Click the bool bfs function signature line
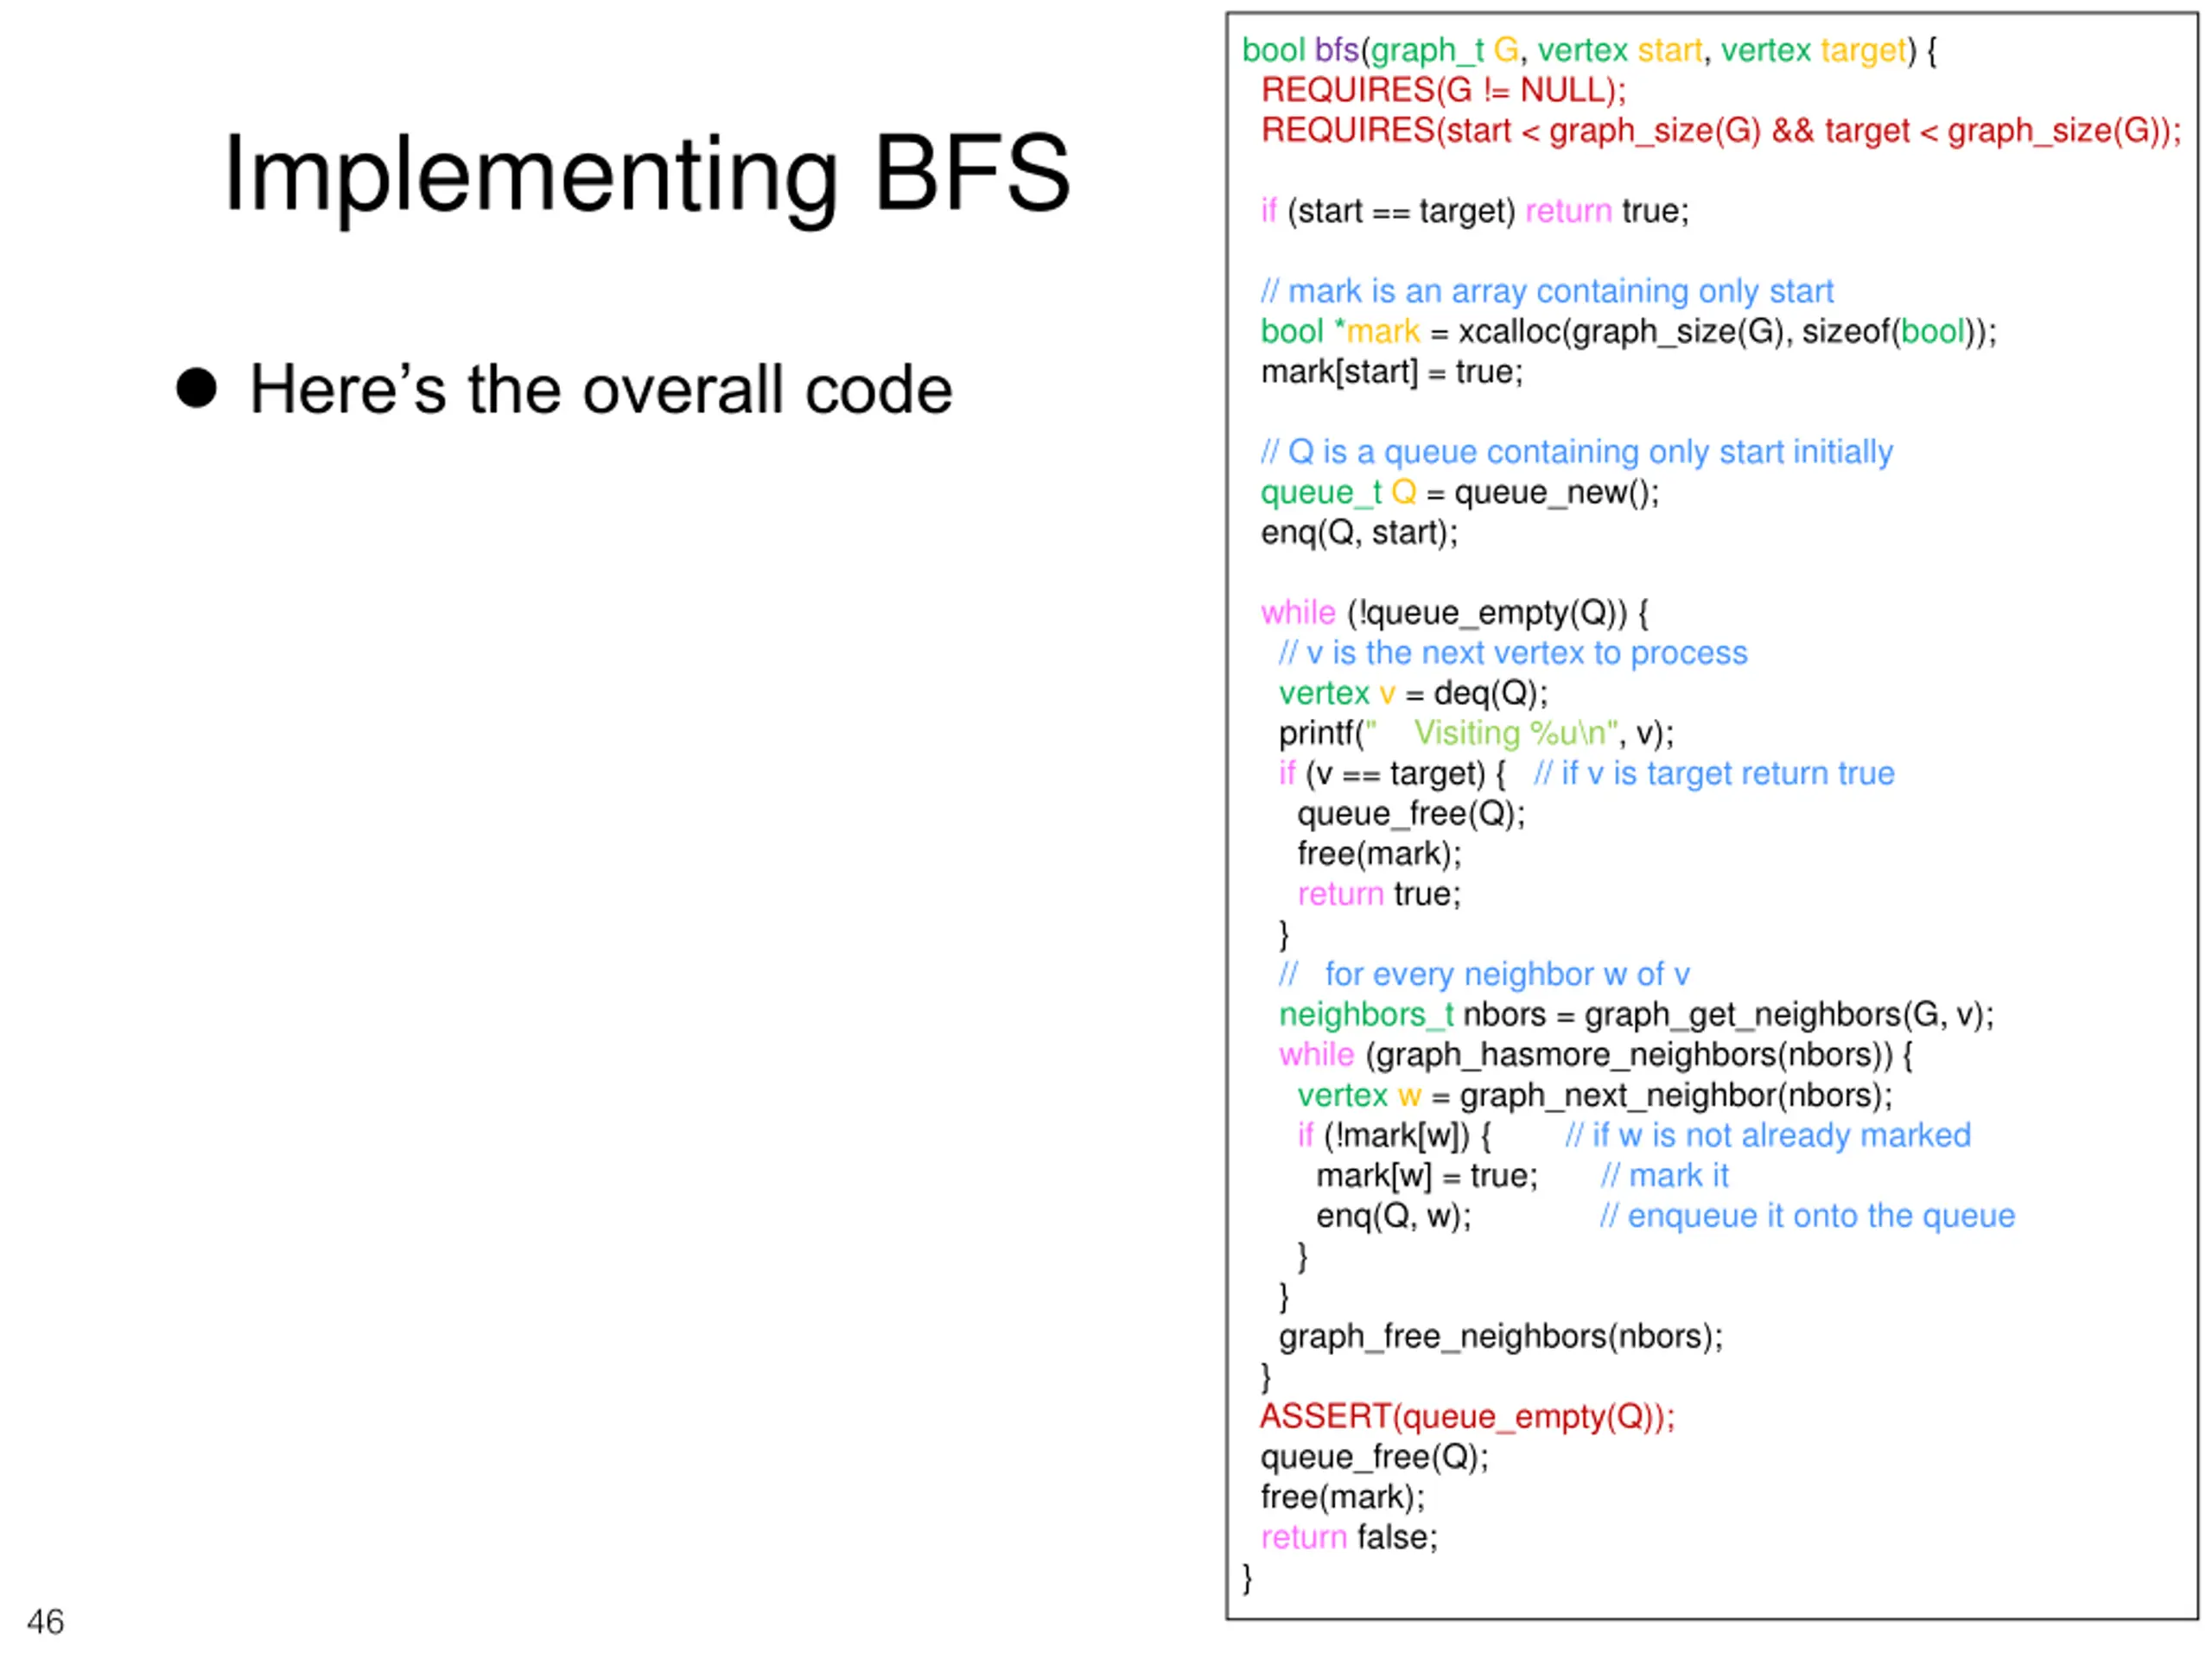The height and width of the screenshot is (1659, 2212). pos(1590,51)
